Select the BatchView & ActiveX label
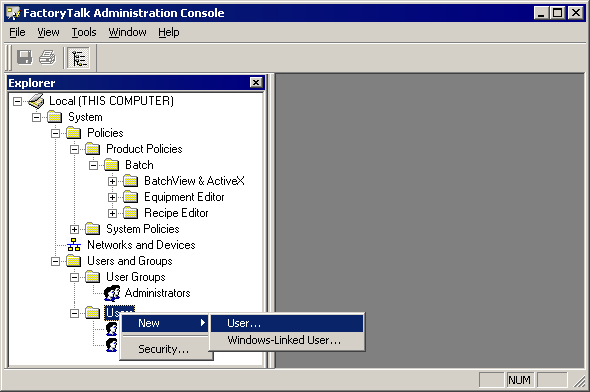The height and width of the screenshot is (392, 590). (x=195, y=181)
